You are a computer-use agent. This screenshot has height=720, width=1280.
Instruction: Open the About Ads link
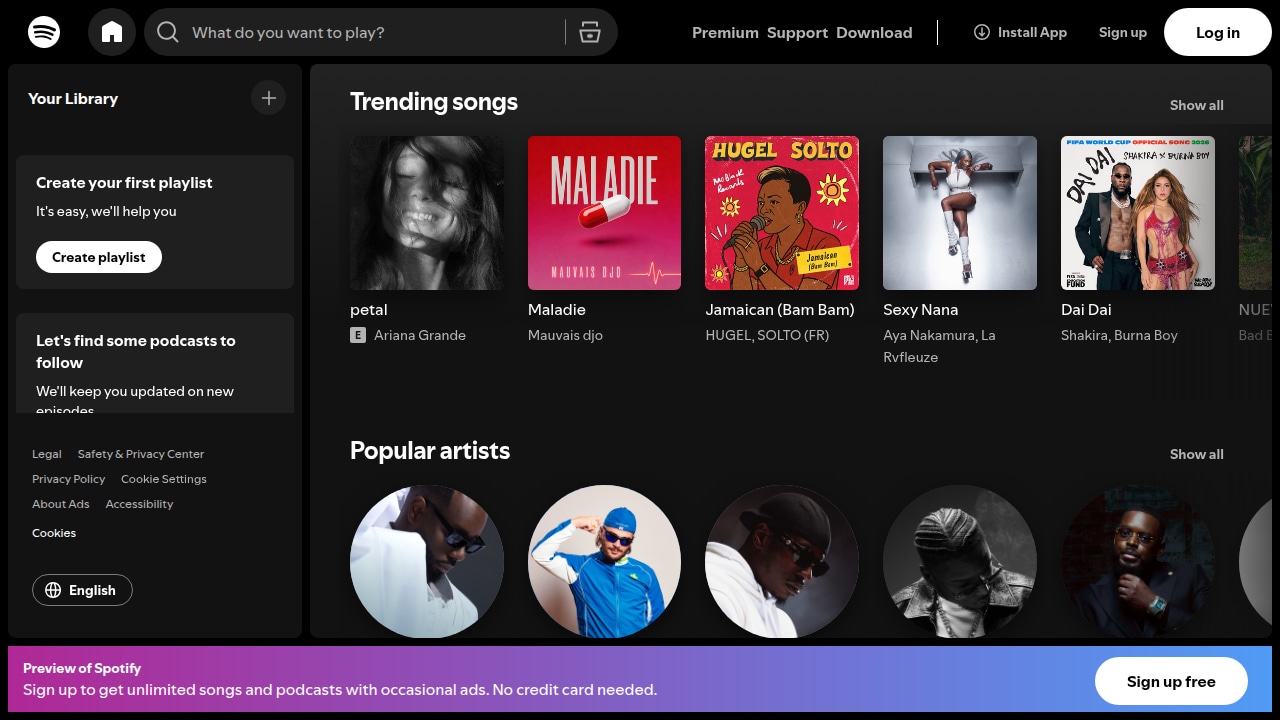61,504
